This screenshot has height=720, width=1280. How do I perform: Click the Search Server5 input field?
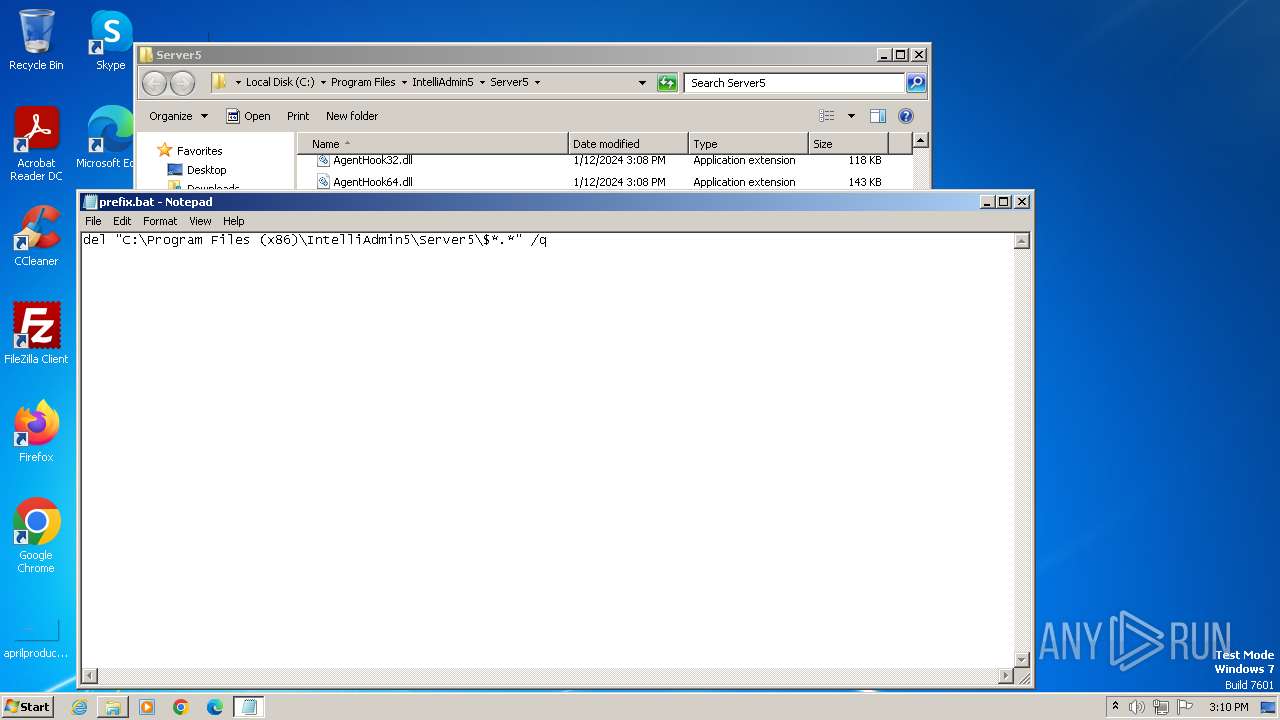795,83
